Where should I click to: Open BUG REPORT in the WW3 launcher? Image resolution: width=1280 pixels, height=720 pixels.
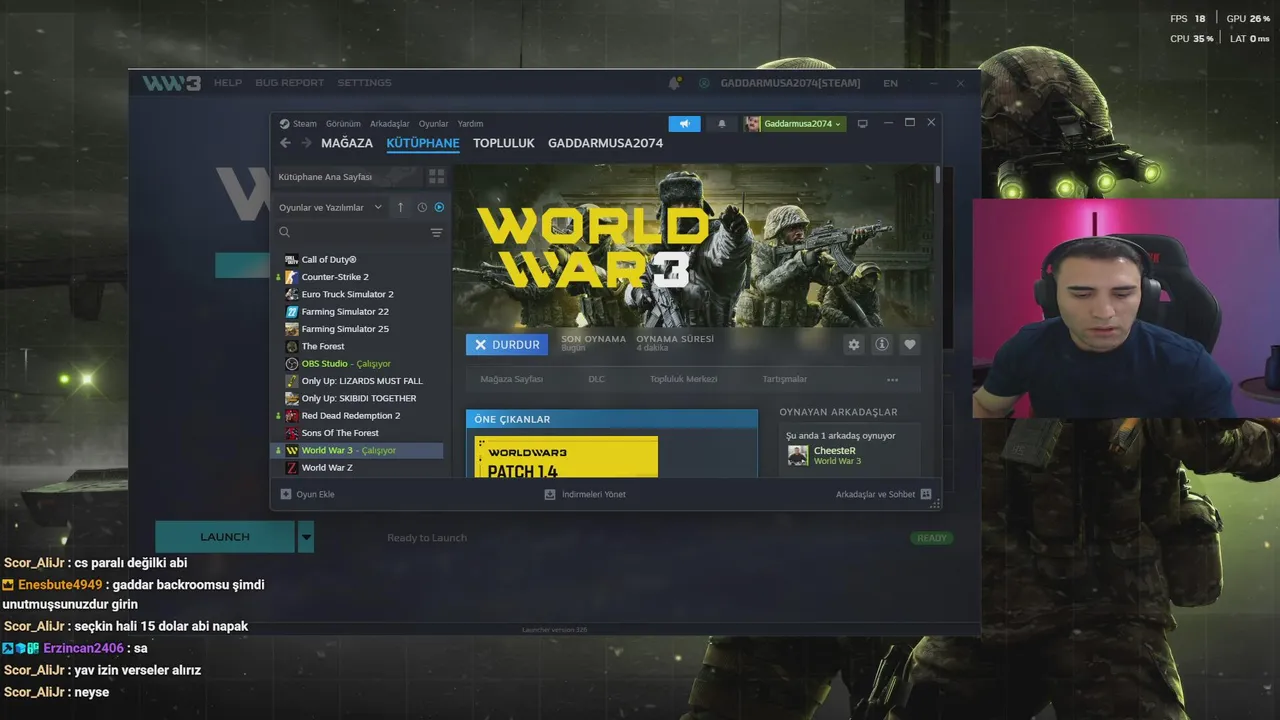click(x=290, y=83)
